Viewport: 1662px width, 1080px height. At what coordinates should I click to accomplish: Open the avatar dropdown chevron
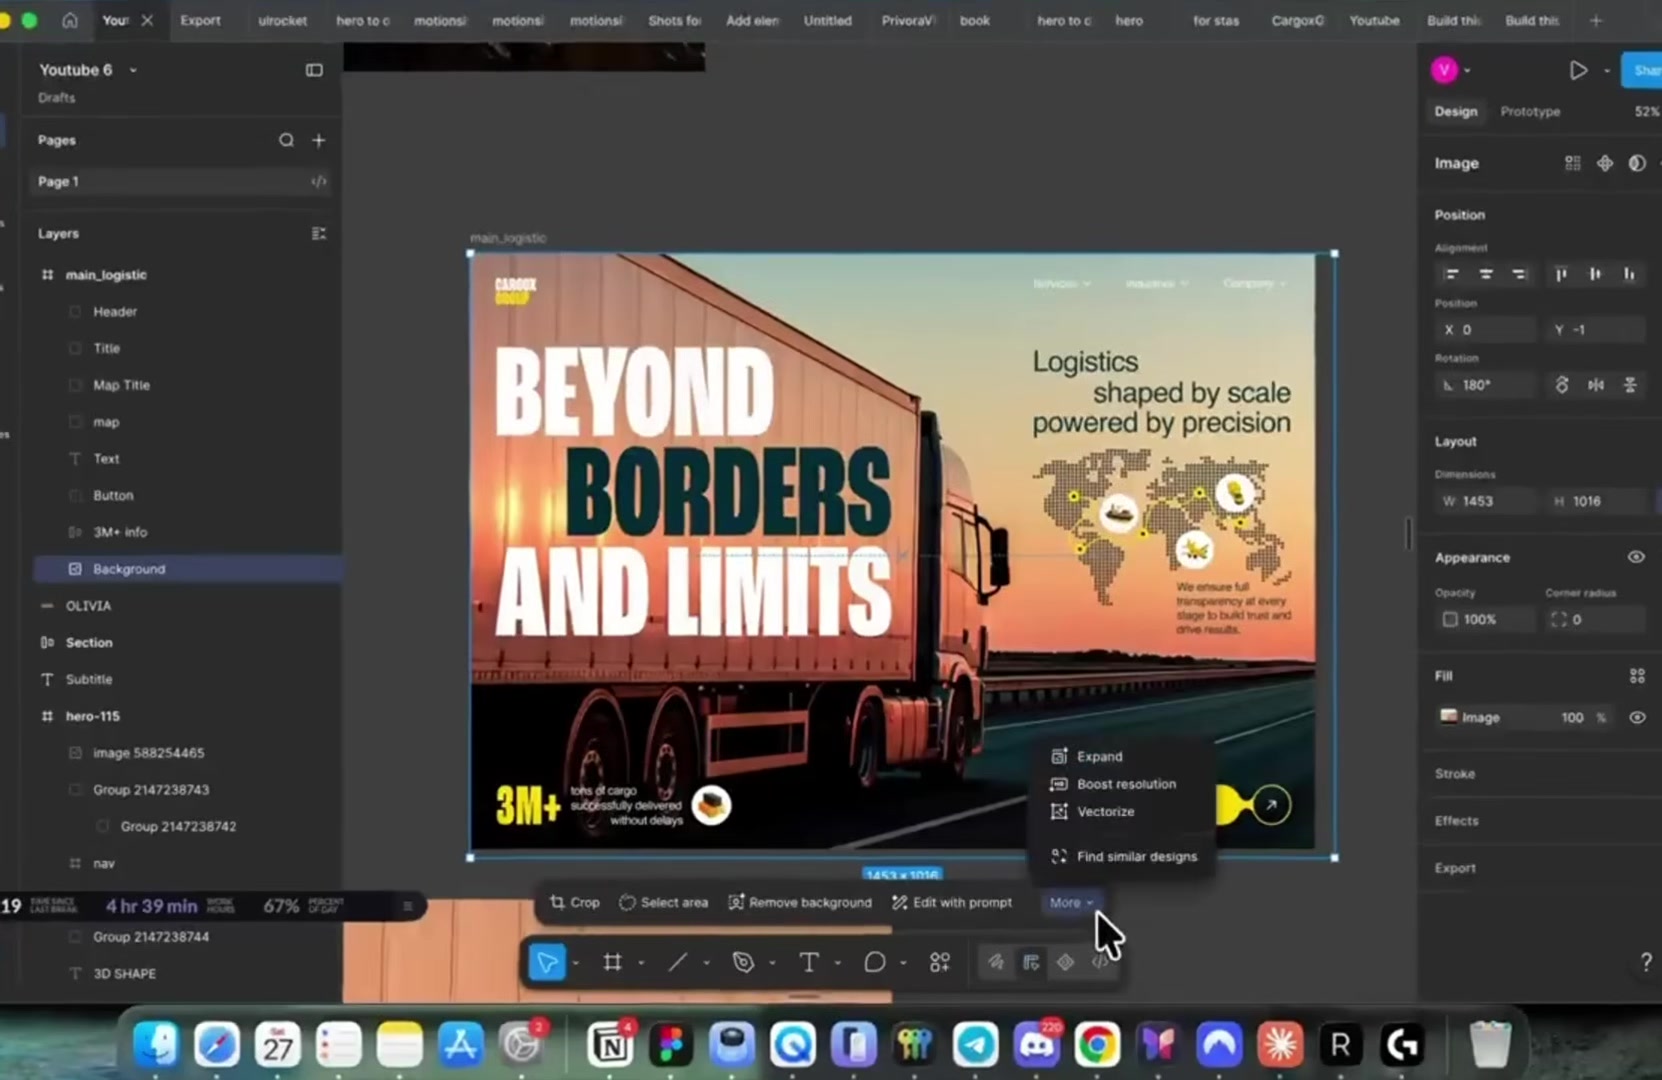1467,70
